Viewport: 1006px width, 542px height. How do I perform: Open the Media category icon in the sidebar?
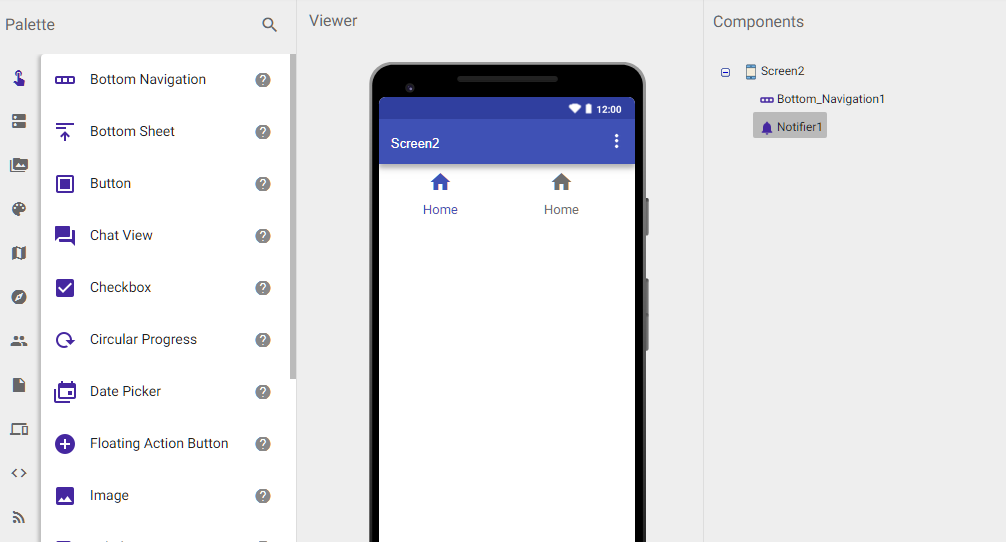[x=19, y=165]
